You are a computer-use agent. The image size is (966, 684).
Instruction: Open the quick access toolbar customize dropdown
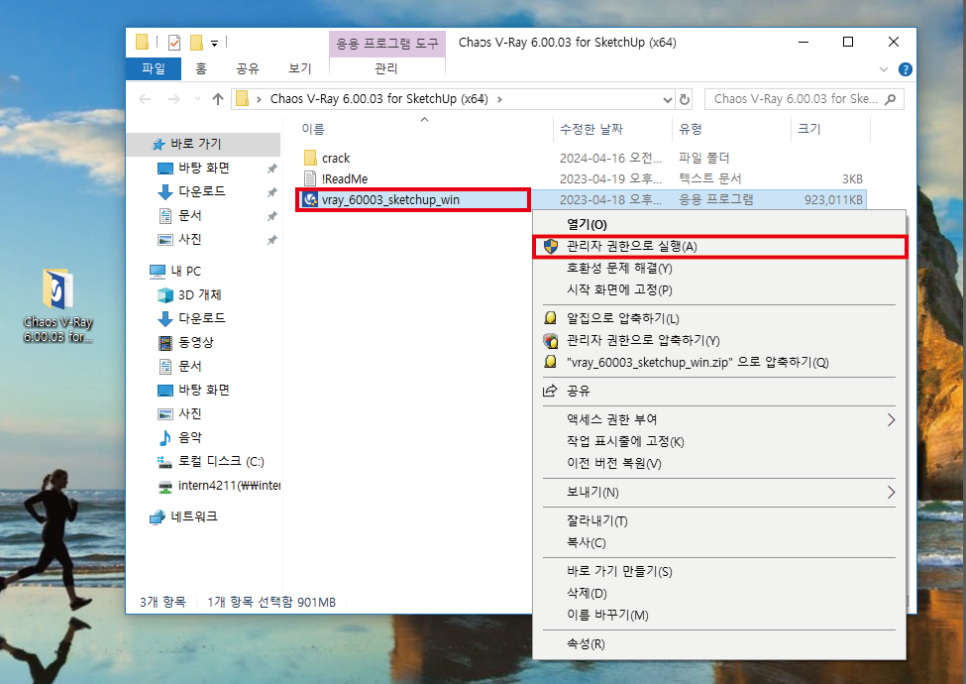coord(214,43)
